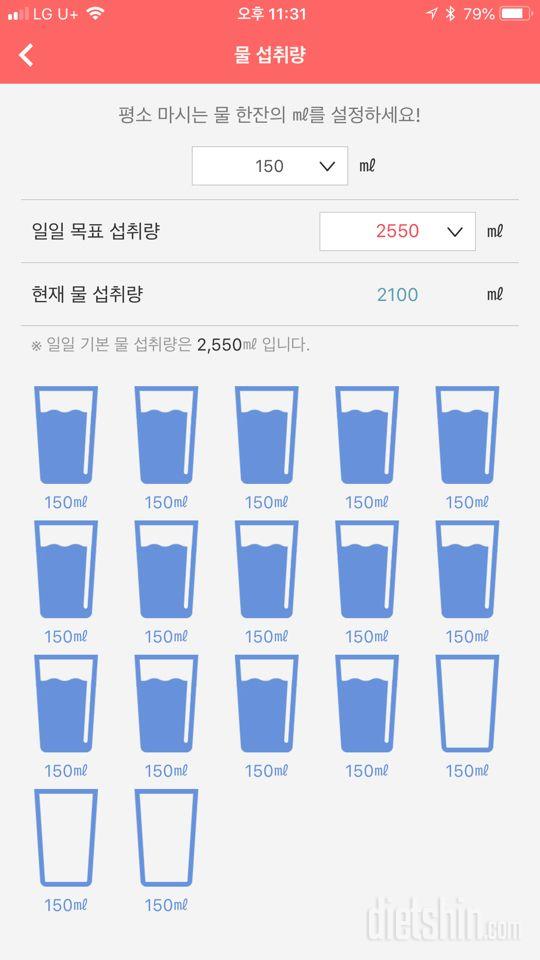Tap the 물 섭취량 header title
This screenshot has height=960, width=540.
click(270, 55)
